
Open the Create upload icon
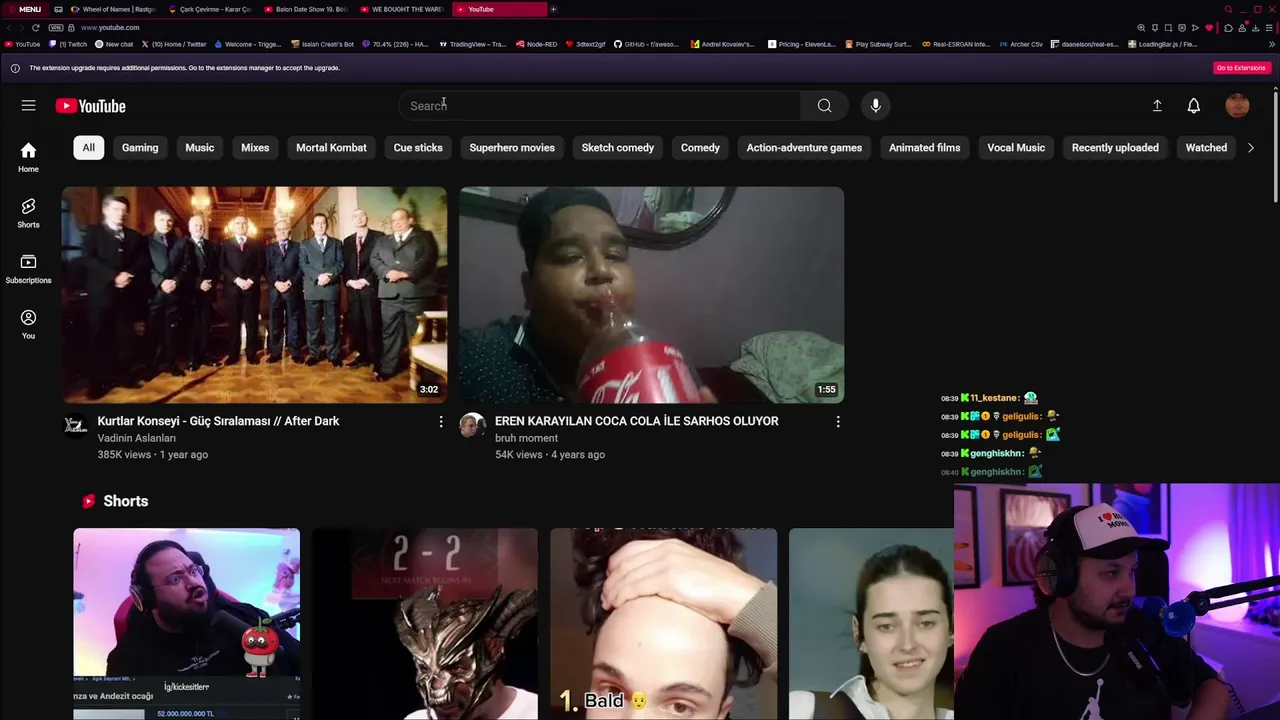pos(1157,105)
